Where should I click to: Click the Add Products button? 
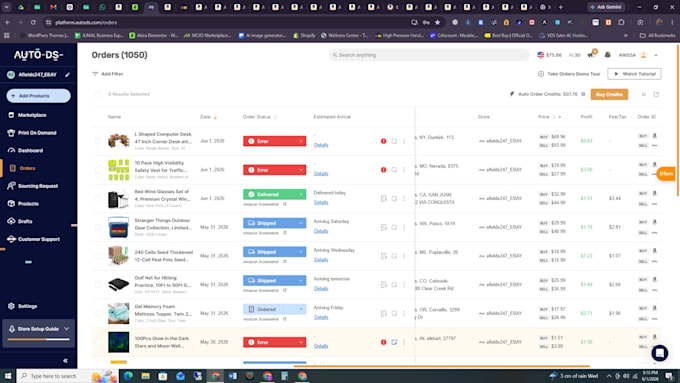(x=38, y=96)
